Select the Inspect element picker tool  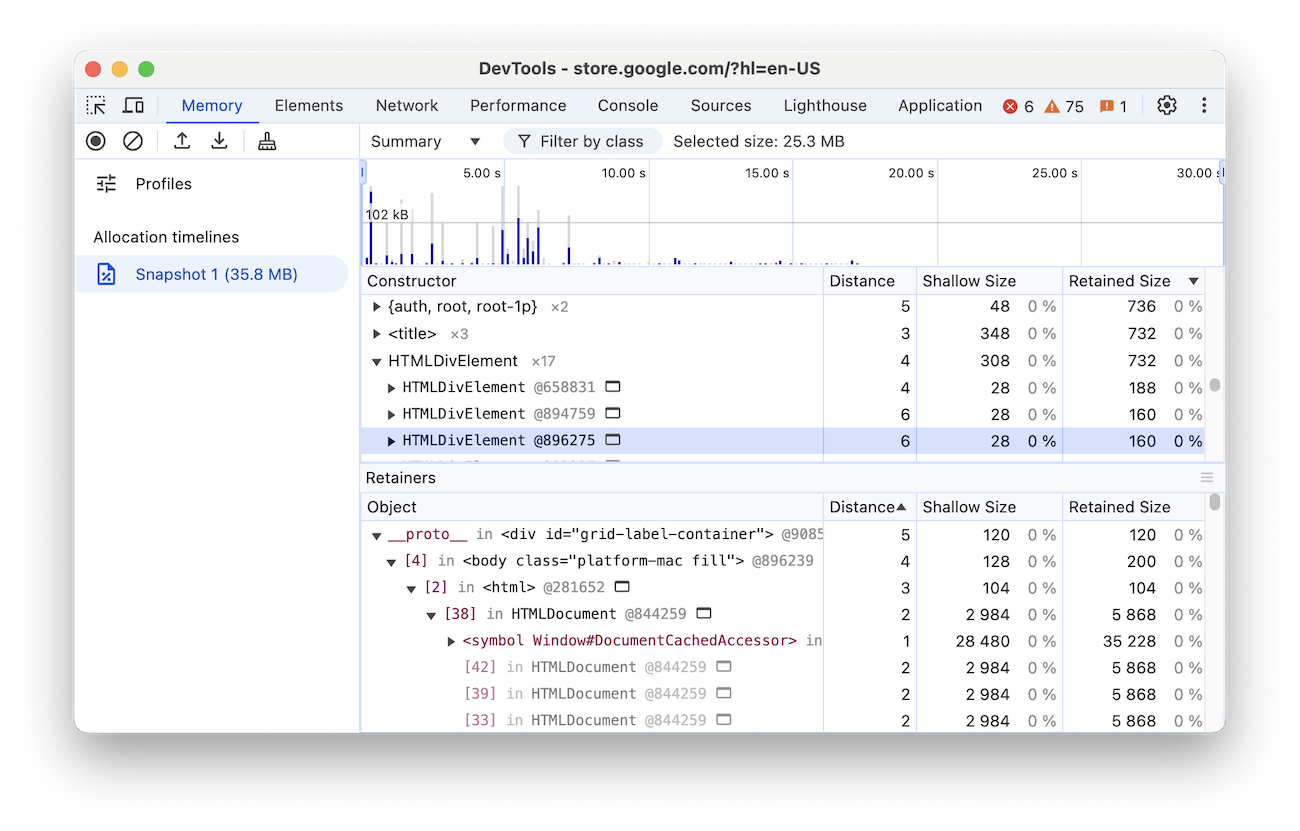(96, 105)
